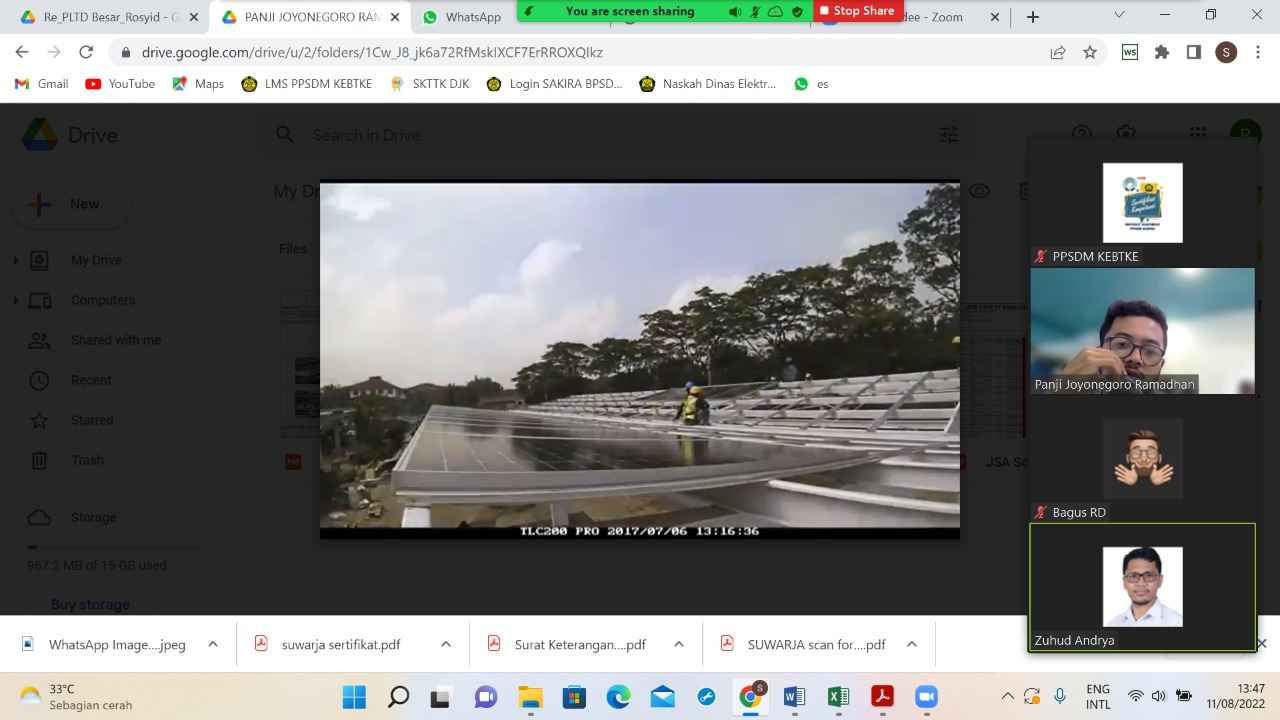The image size is (1280, 720).
Task: Open suwarja sertifikat.pdf download options arrow
Action: click(x=445, y=644)
